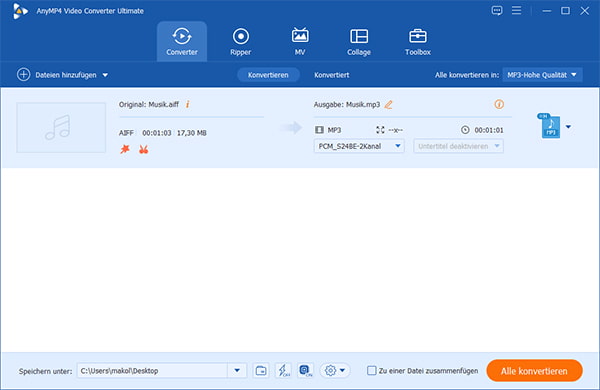Viewport: 600px width, 390px height.
Task: Toggle the lightning fast conversion icon
Action: (283, 370)
